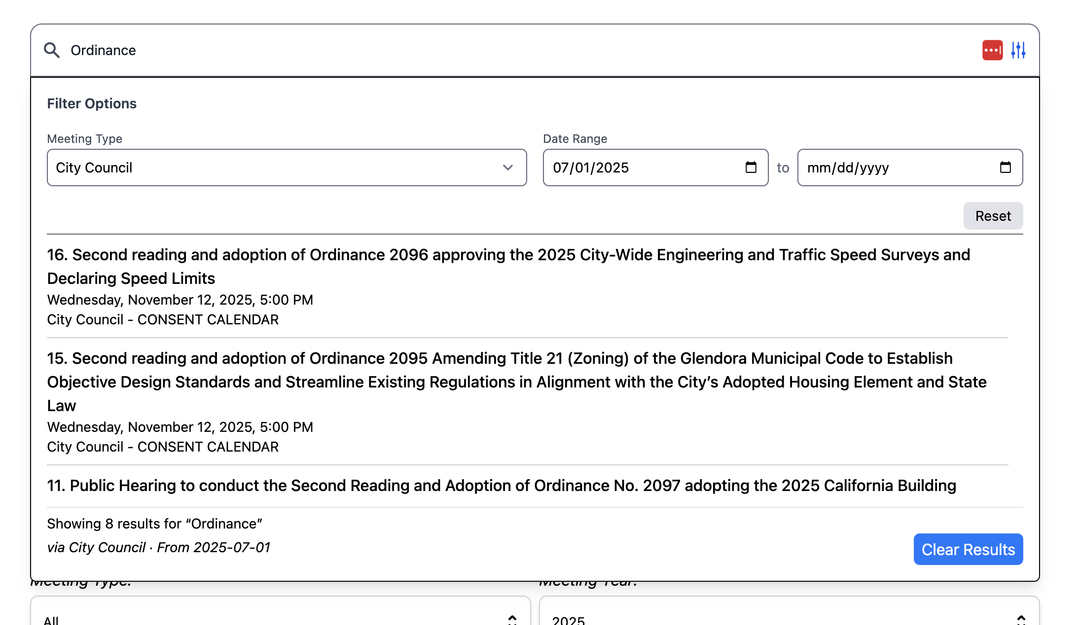Expand the Meeting Year 2025 dropdown
The height and width of the screenshot is (625, 1080).
tap(788, 616)
